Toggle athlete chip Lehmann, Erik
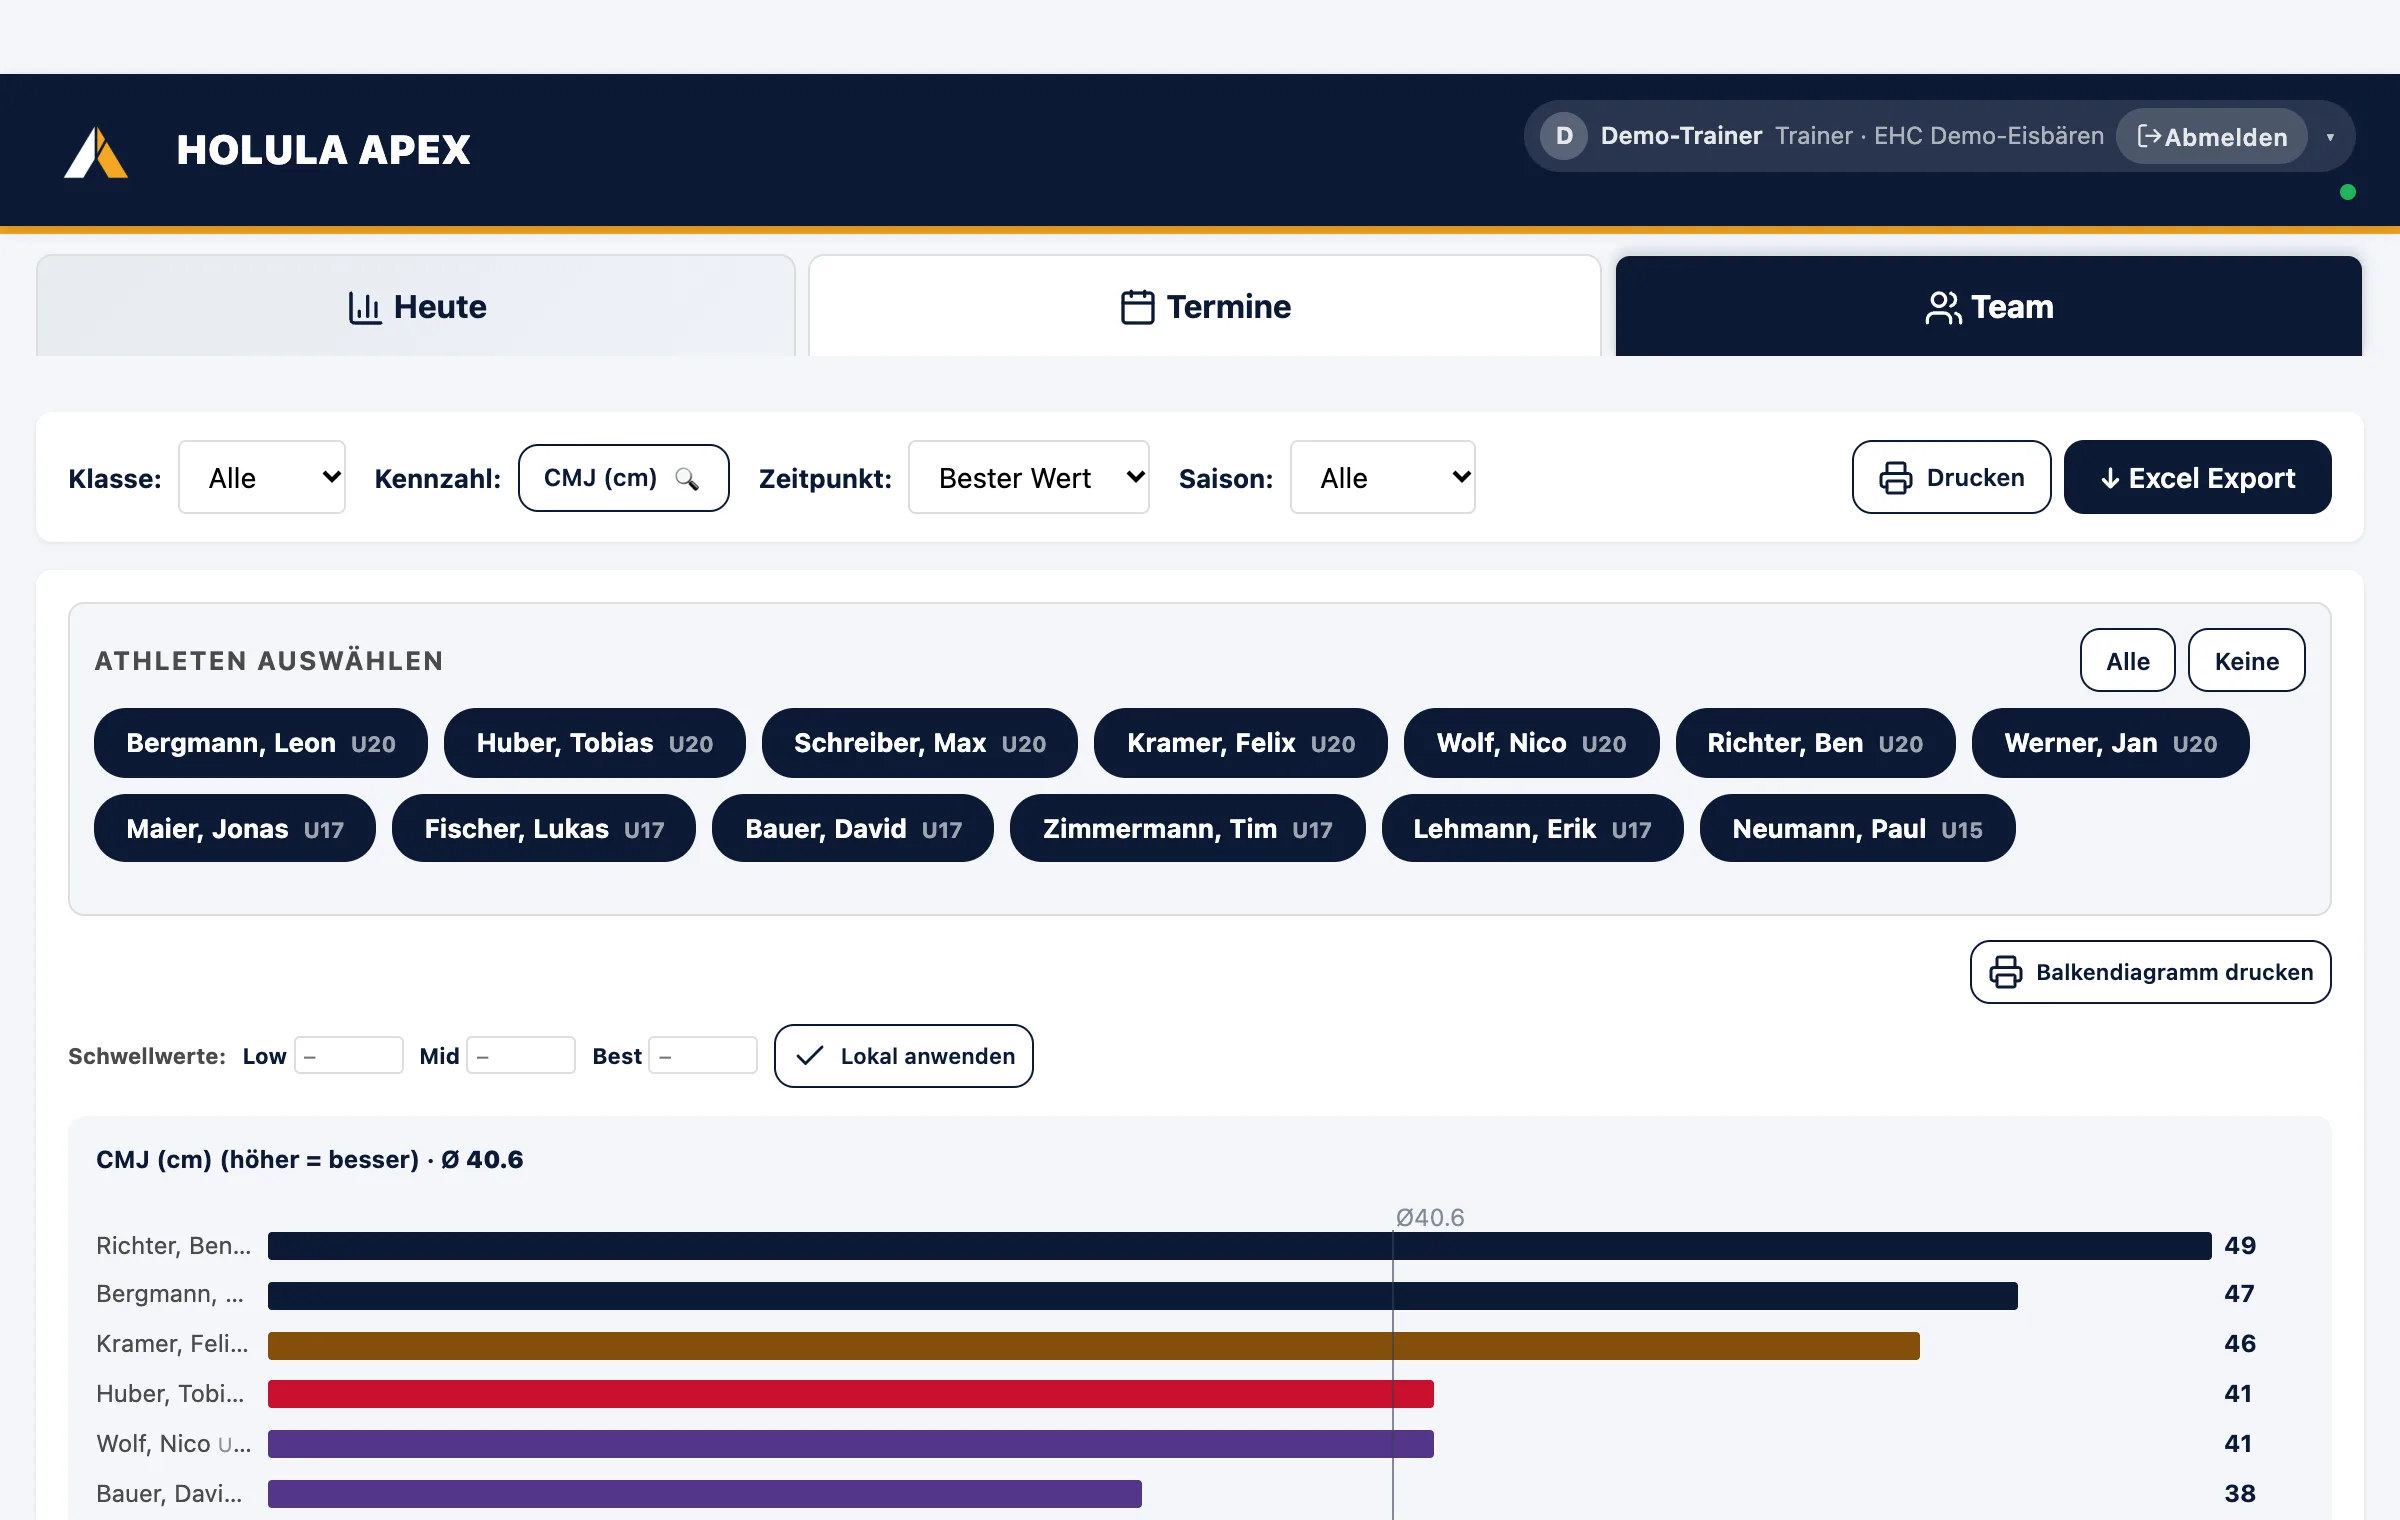This screenshot has width=2400, height=1520. [x=1533, y=828]
